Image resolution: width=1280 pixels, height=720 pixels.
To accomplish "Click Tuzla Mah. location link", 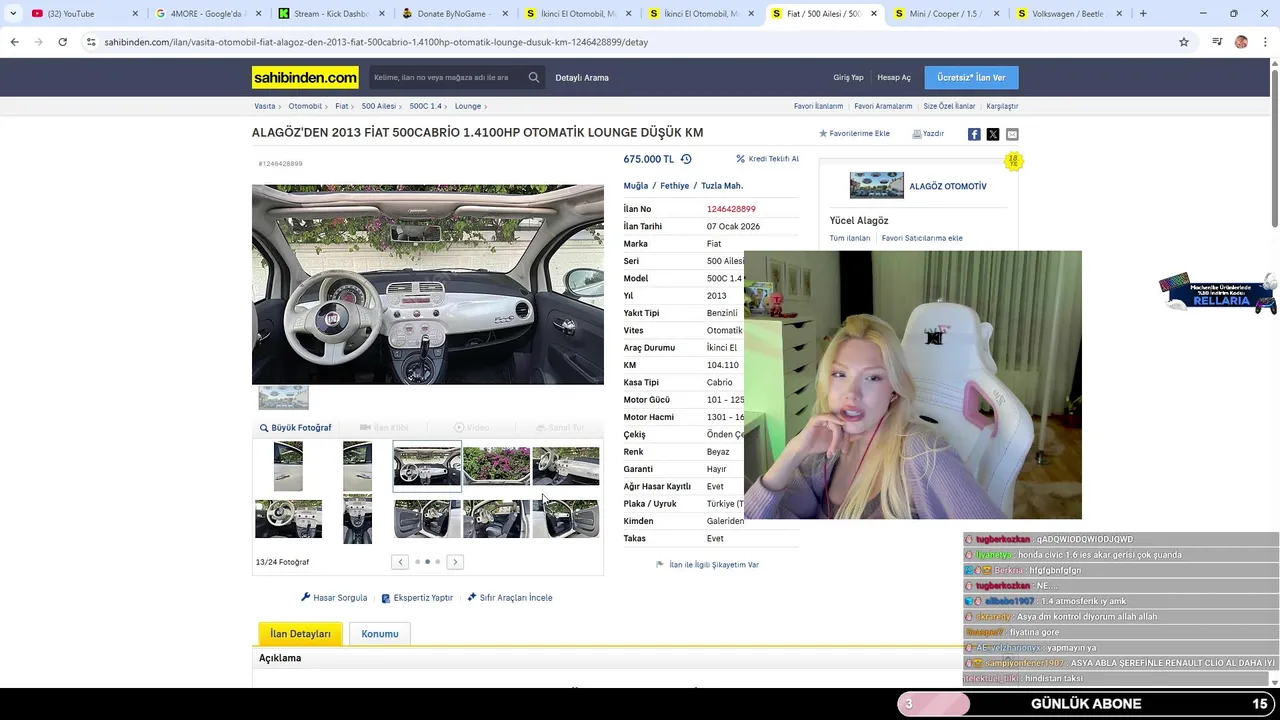I will point(722,186).
